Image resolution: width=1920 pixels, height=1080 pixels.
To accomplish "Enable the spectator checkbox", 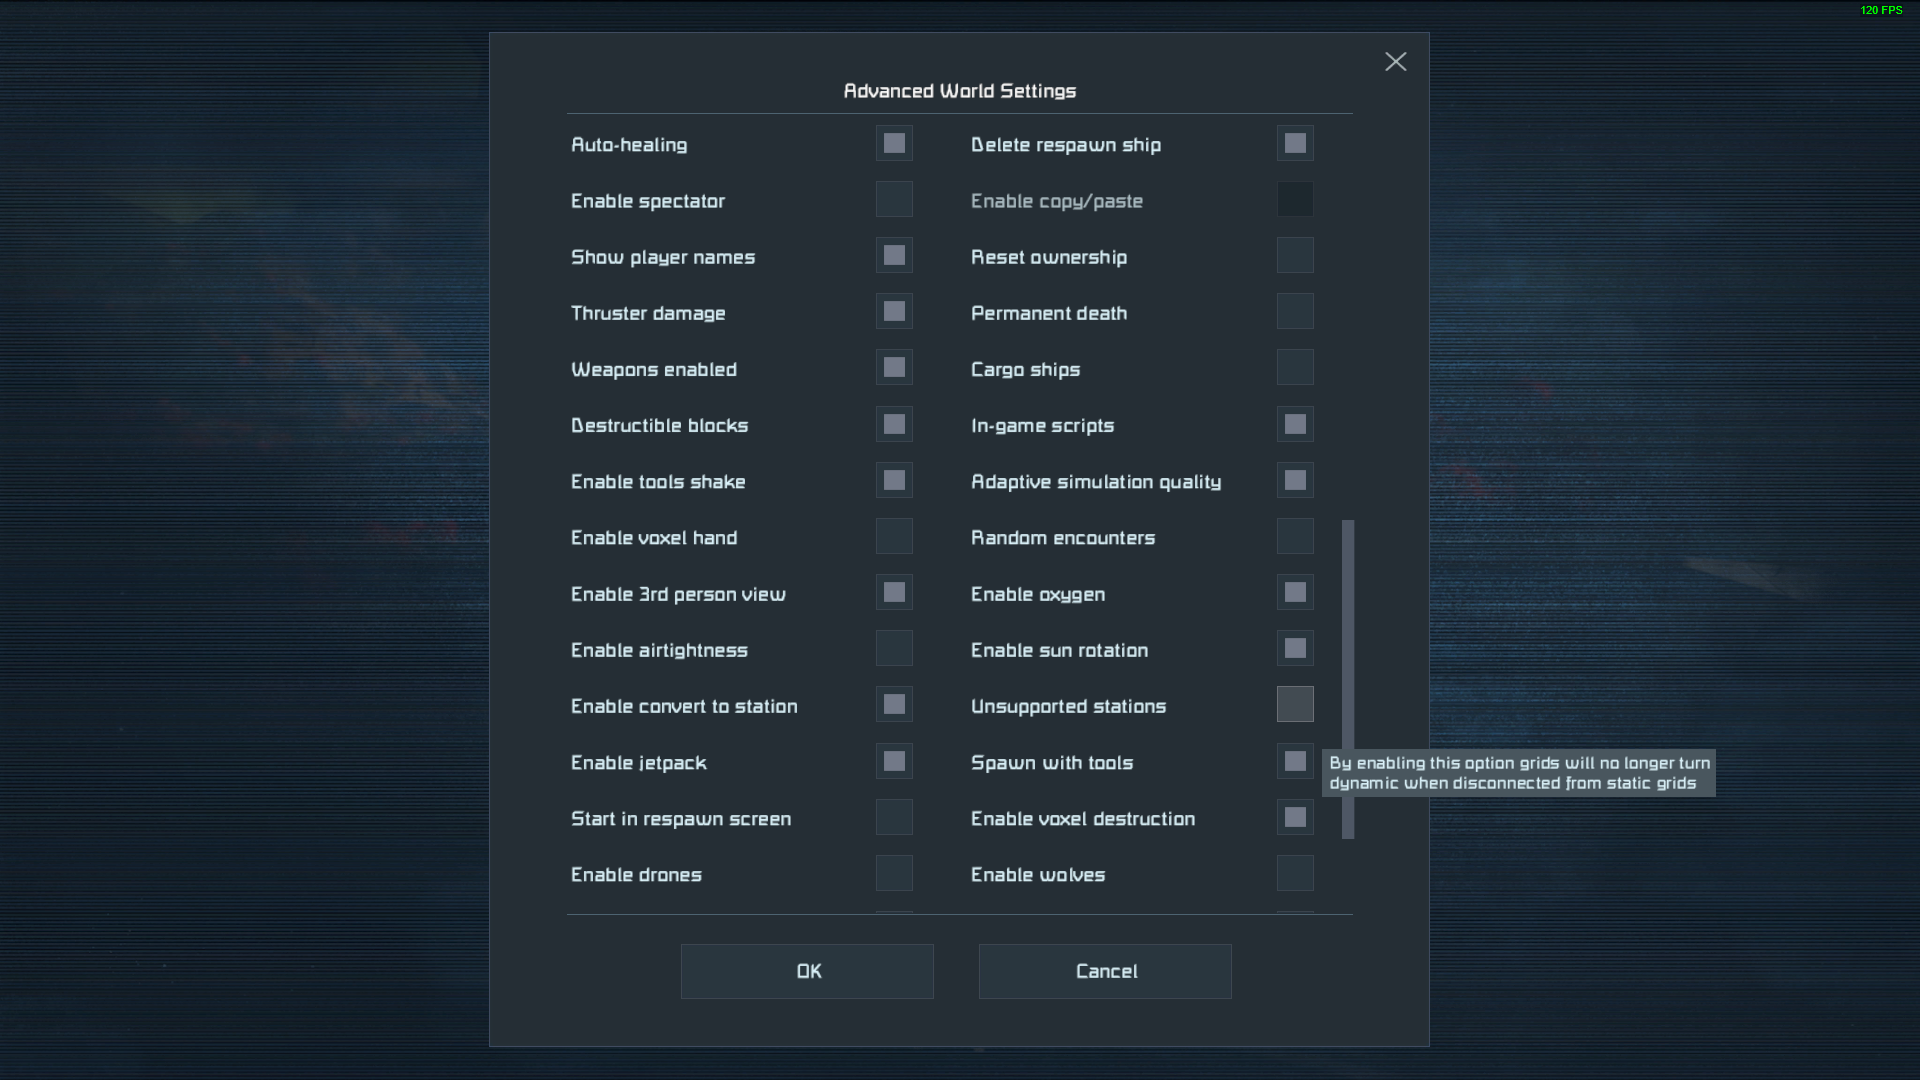I will coord(894,200).
